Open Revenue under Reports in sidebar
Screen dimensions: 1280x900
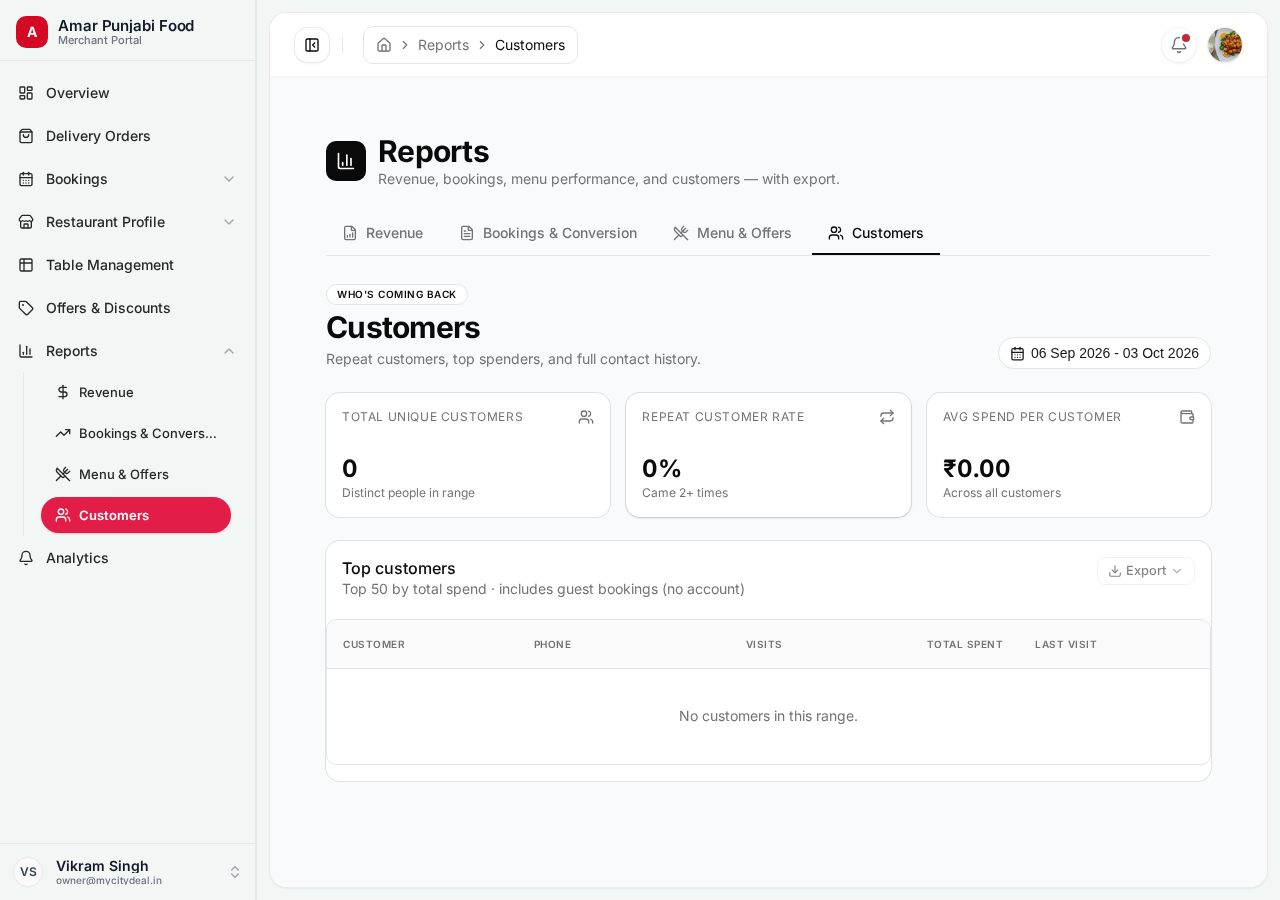tap(136, 392)
